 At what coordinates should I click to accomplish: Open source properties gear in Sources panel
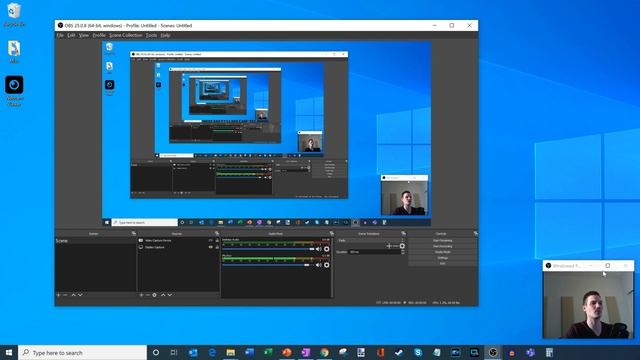tap(154, 295)
